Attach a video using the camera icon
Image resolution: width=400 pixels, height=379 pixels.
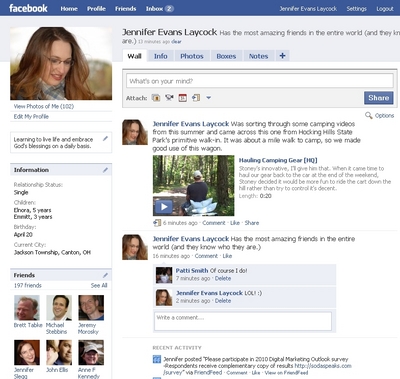[x=169, y=97]
